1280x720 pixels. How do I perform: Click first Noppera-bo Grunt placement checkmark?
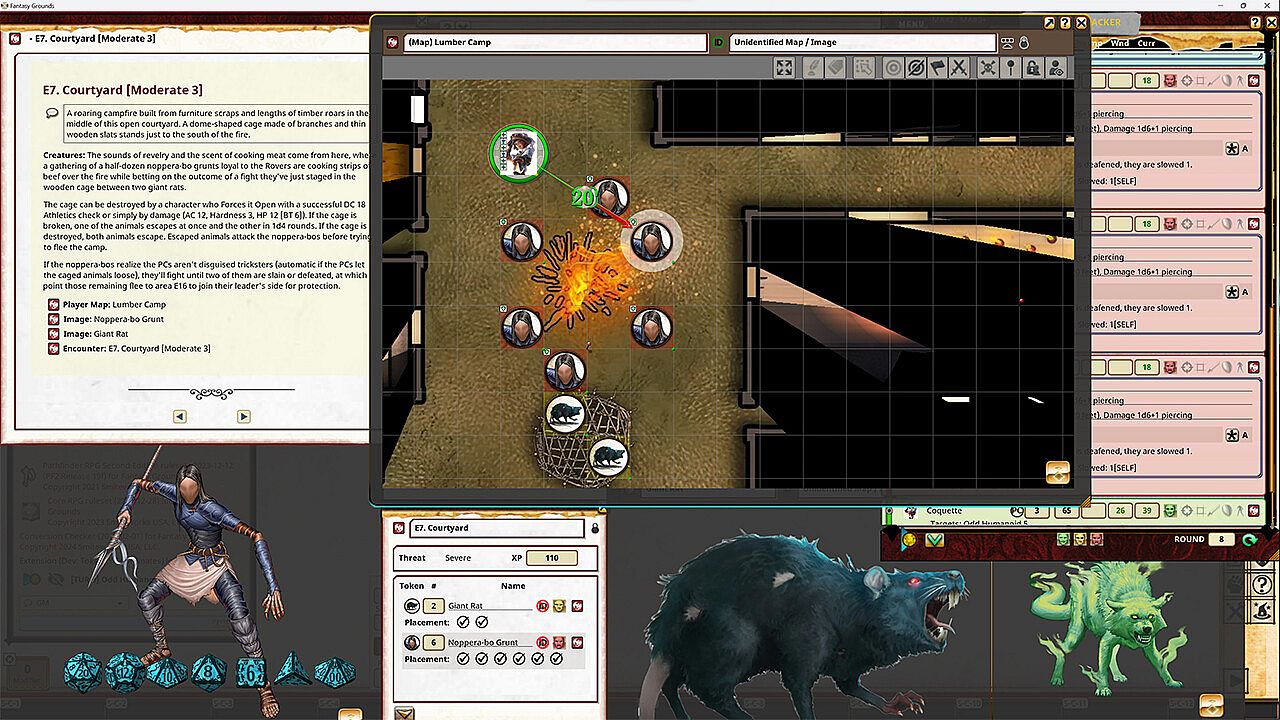[463, 659]
